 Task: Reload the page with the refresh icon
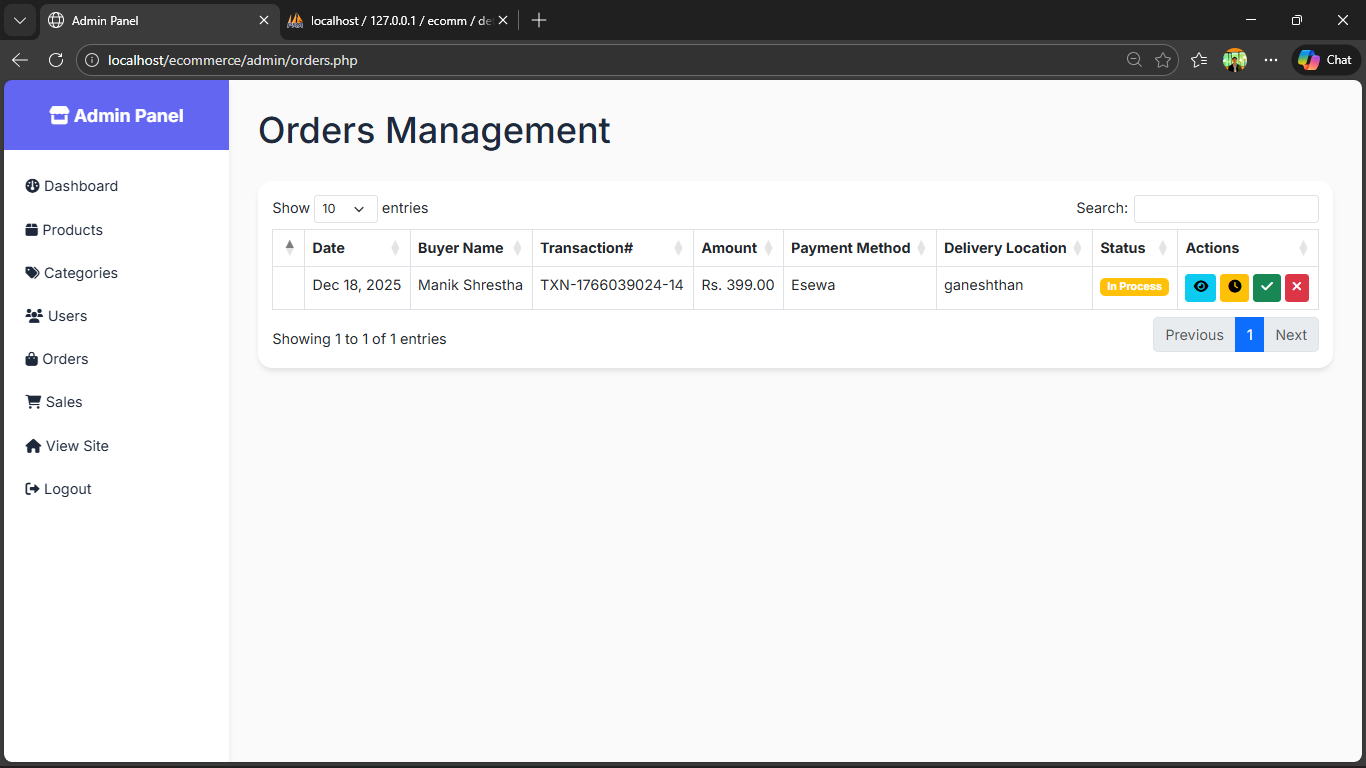[56, 60]
